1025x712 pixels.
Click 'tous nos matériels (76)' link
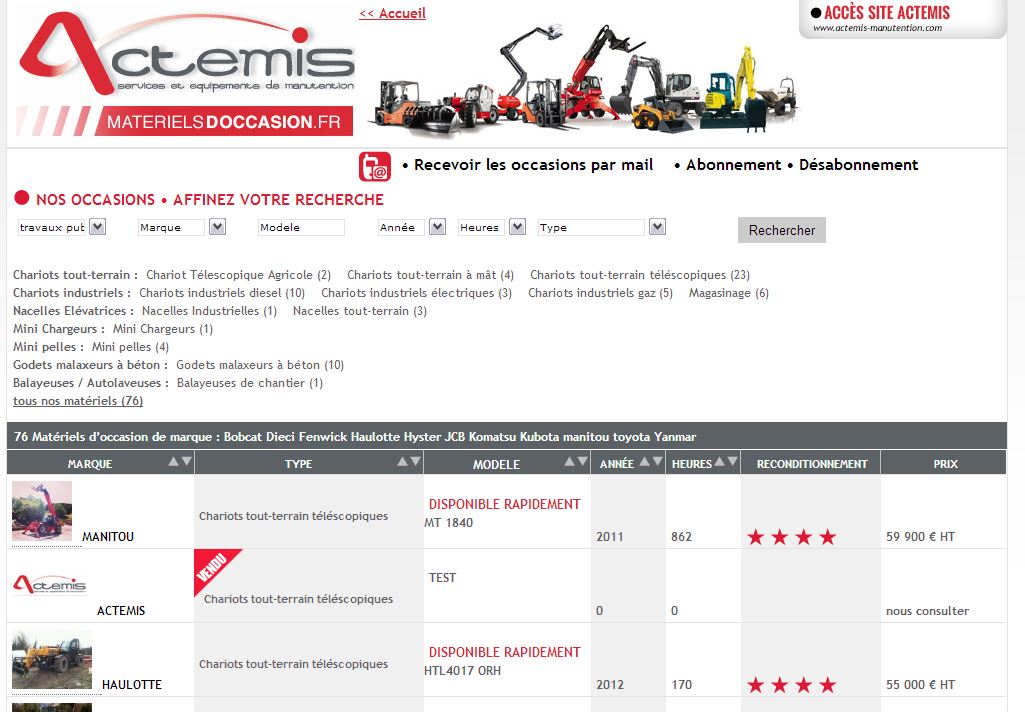tap(78, 401)
